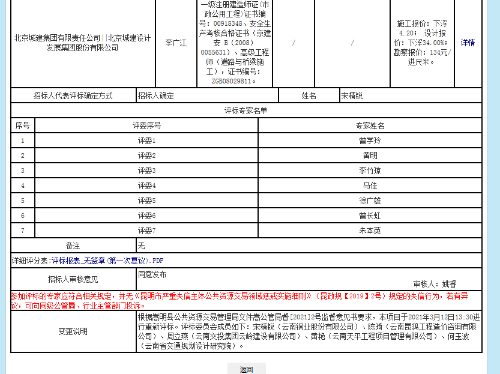Viewport: 500px width, 374px height.
Task: Click the red warning notice about experts
Action: [x=240, y=301]
